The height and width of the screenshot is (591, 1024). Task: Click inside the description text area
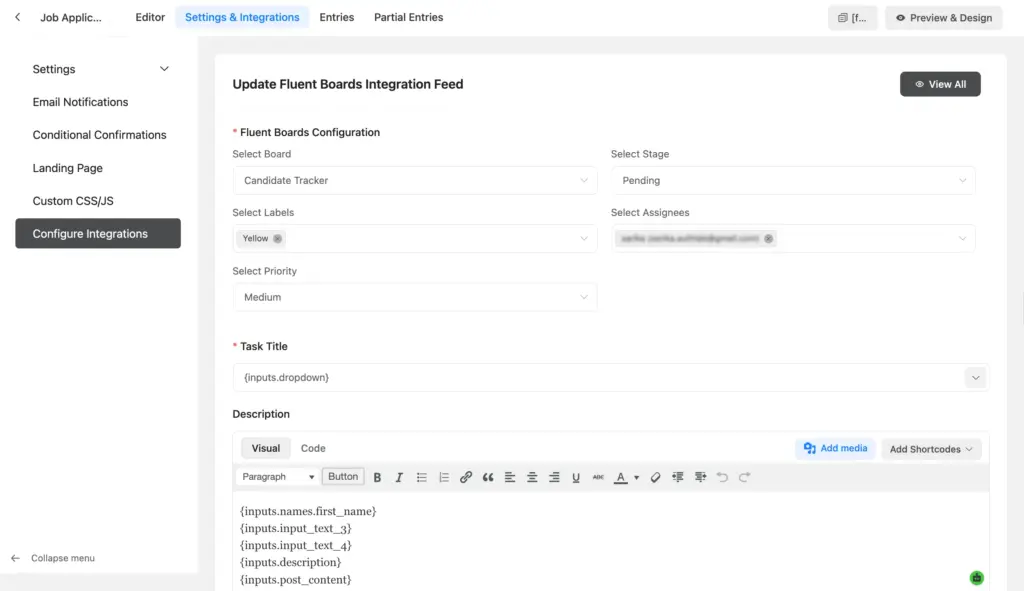click(x=611, y=542)
